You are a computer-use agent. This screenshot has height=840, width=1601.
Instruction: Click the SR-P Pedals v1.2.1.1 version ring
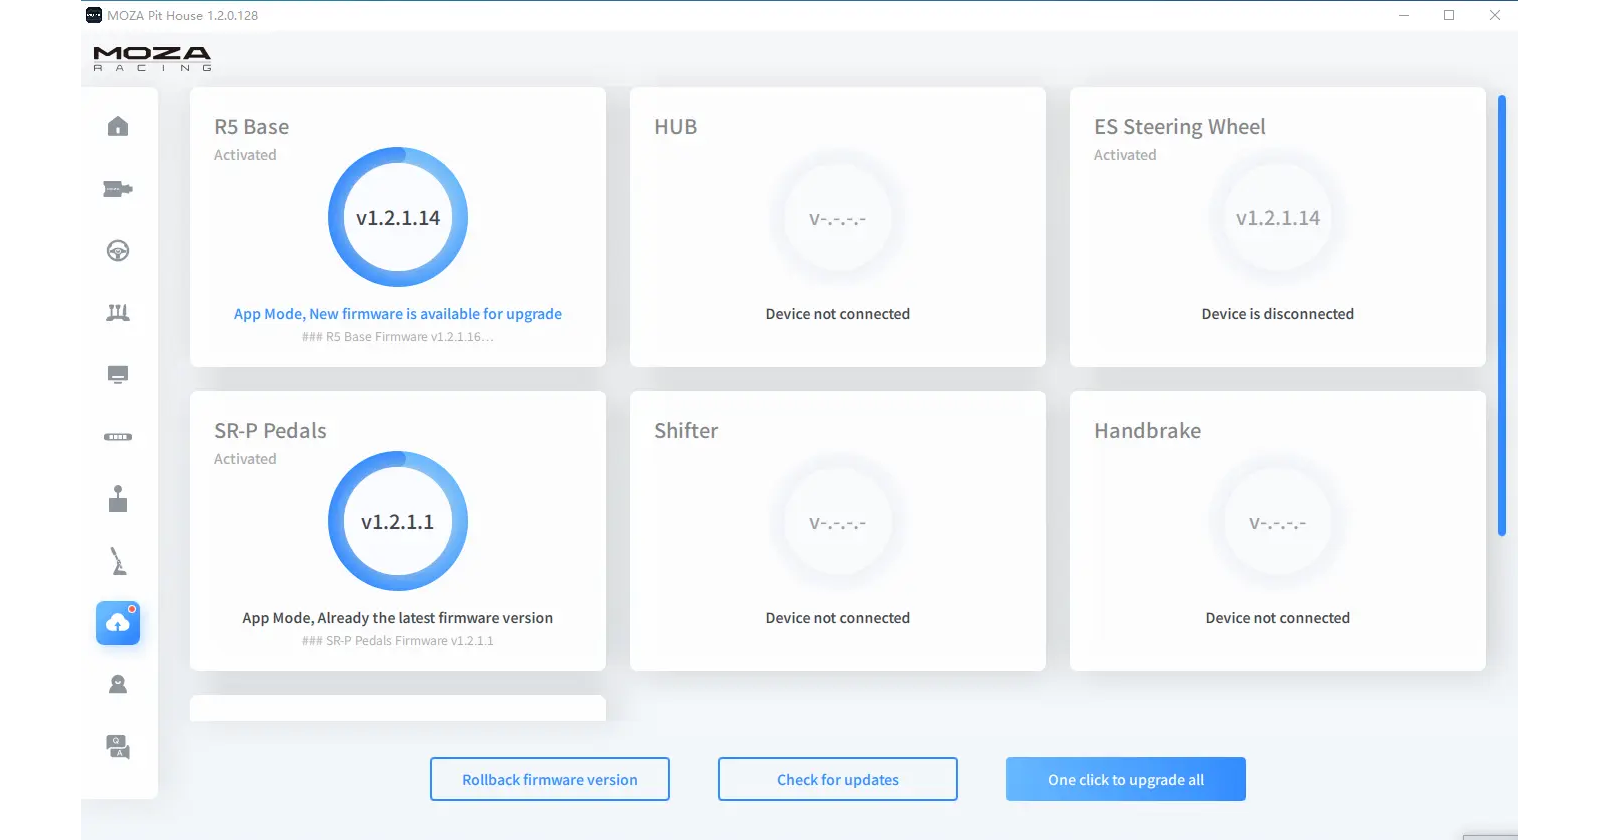click(x=397, y=522)
